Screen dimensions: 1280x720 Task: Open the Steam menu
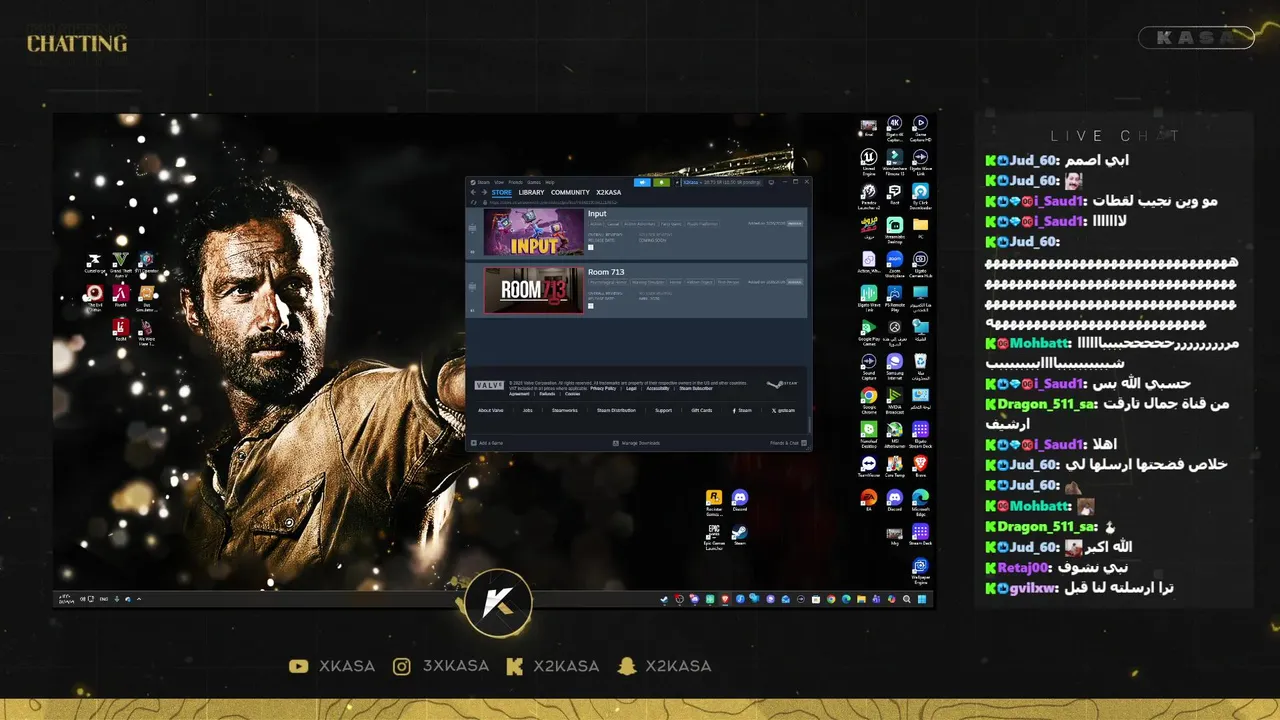484,182
